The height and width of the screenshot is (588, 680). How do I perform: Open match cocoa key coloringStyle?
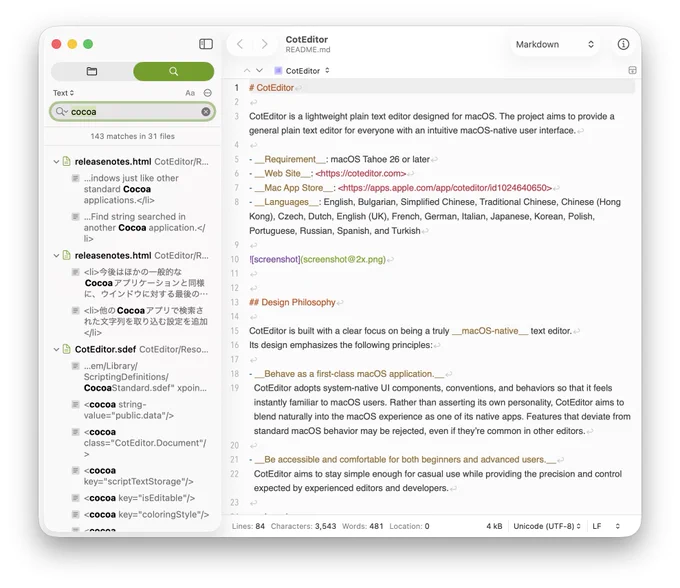click(x=141, y=515)
